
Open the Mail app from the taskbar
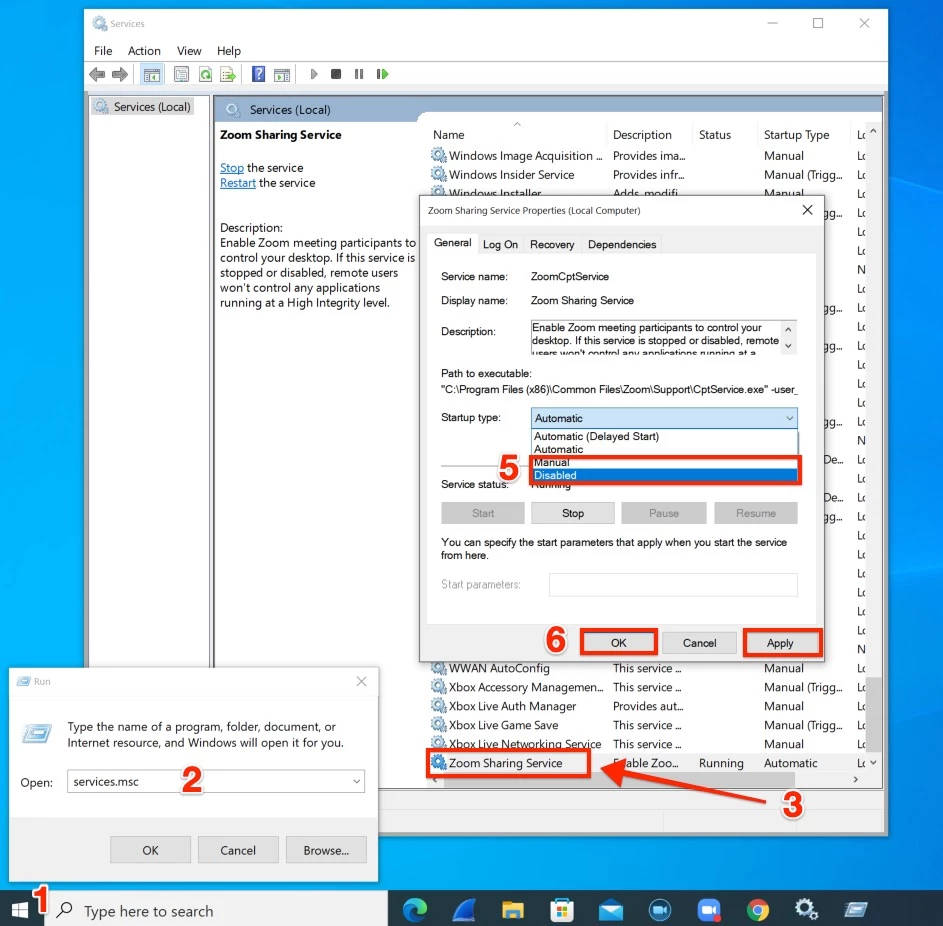[611, 910]
